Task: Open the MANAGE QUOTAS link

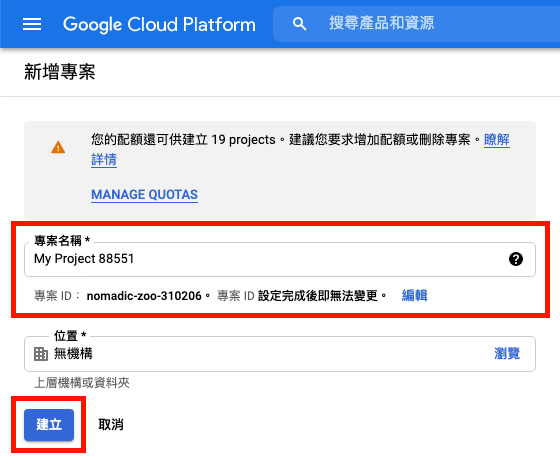Action: click(144, 195)
